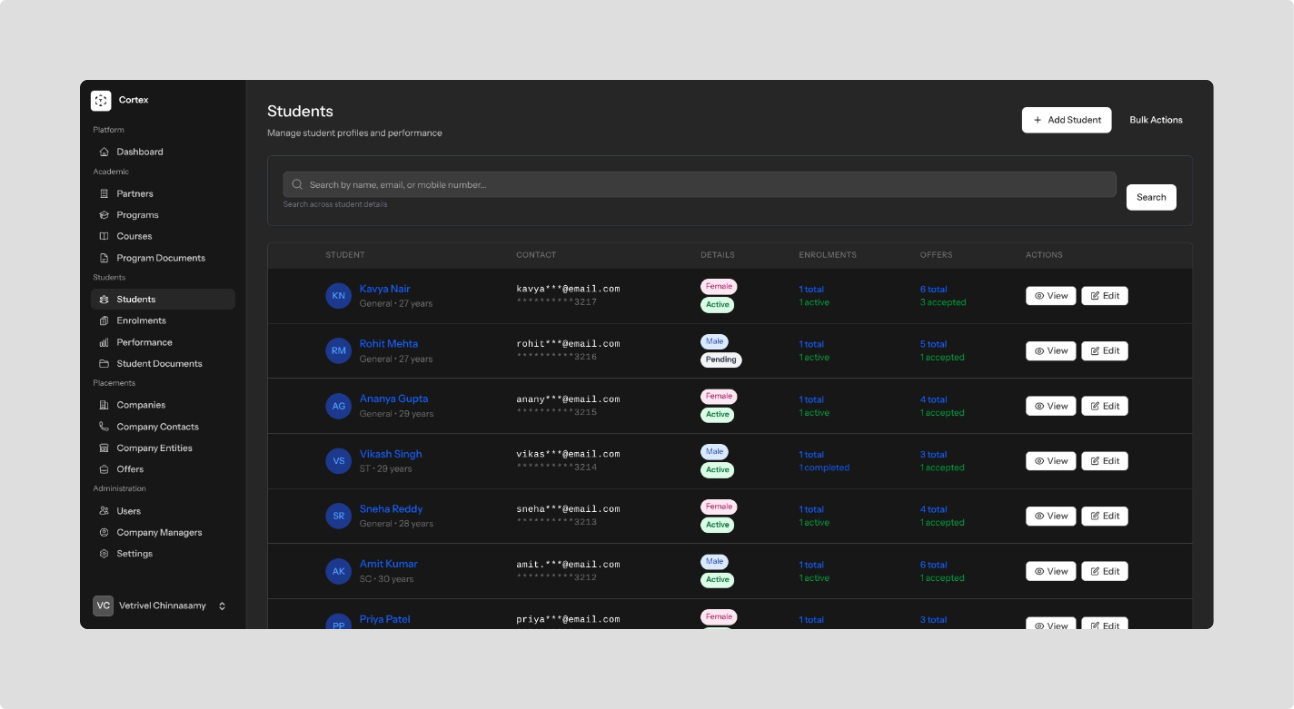The width and height of the screenshot is (1294, 709).
Task: Click "1 completed" enrolment for Vikash Singh
Action: (x=824, y=468)
